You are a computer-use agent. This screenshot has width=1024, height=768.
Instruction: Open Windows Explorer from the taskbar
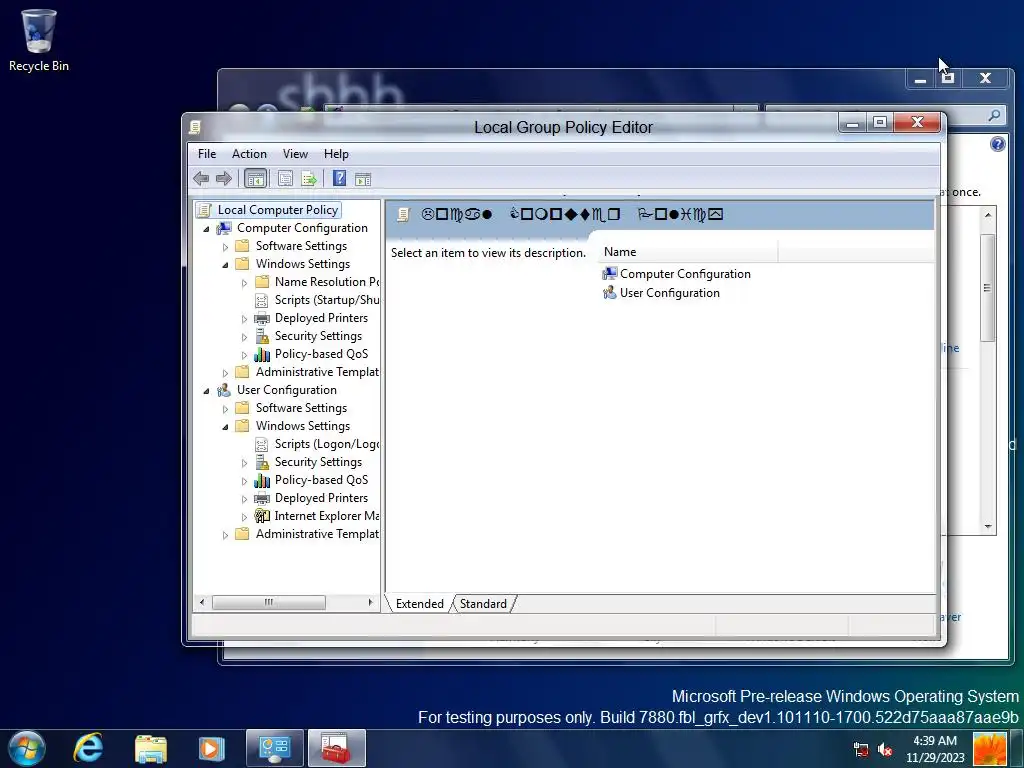151,749
